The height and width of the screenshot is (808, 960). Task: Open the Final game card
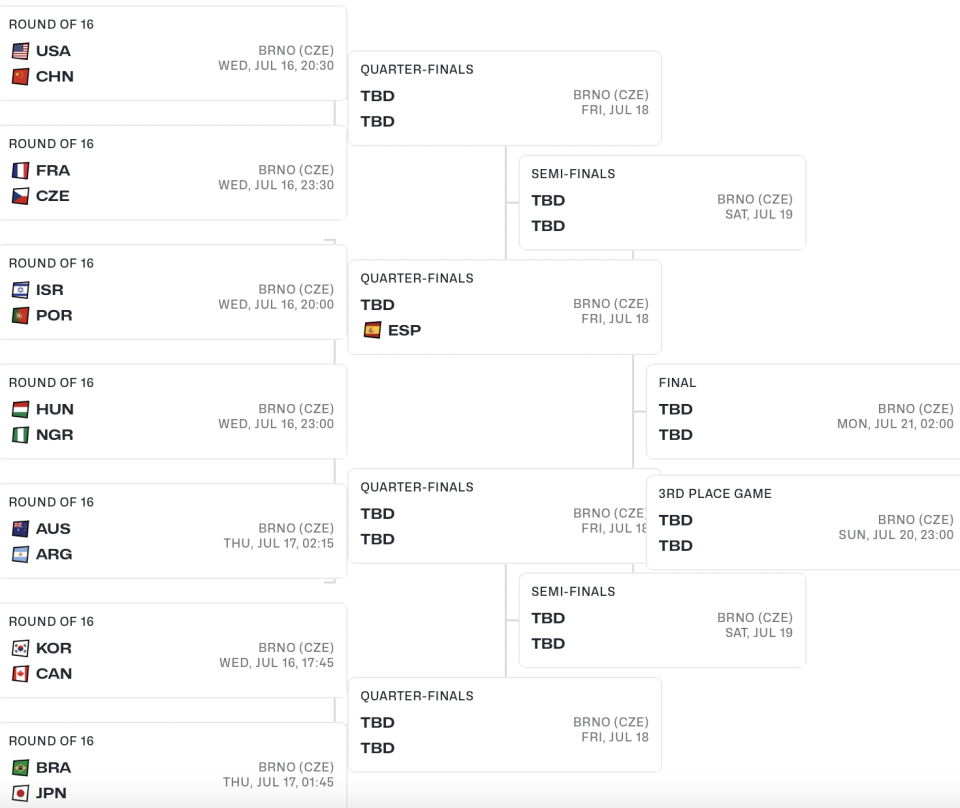(803, 411)
